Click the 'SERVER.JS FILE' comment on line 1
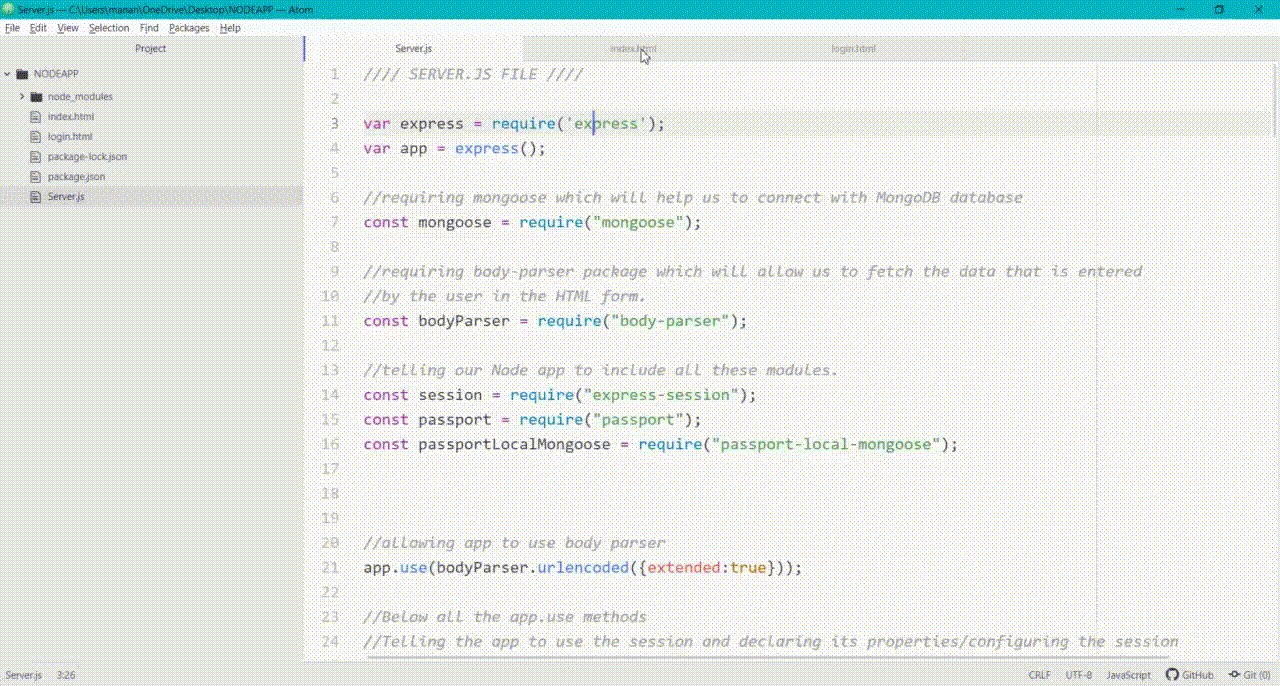The width and height of the screenshot is (1280, 686). point(473,74)
